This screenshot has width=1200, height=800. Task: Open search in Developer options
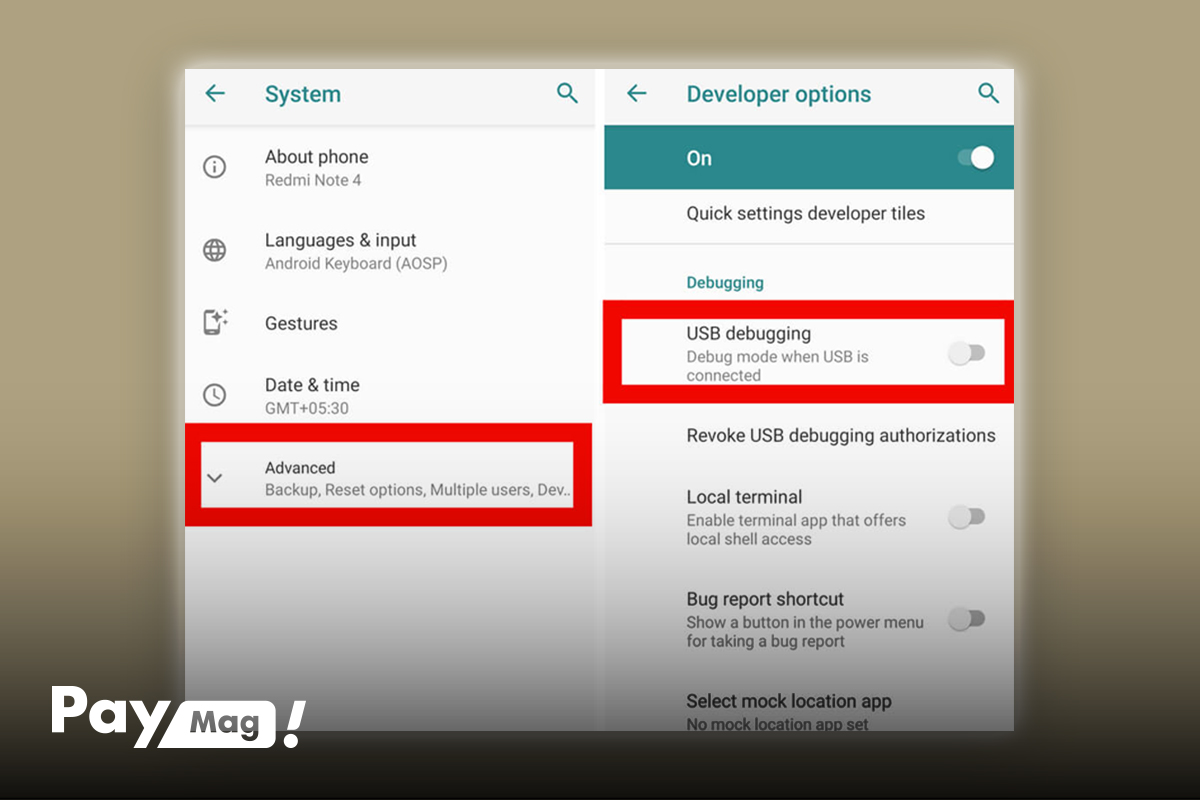988,94
